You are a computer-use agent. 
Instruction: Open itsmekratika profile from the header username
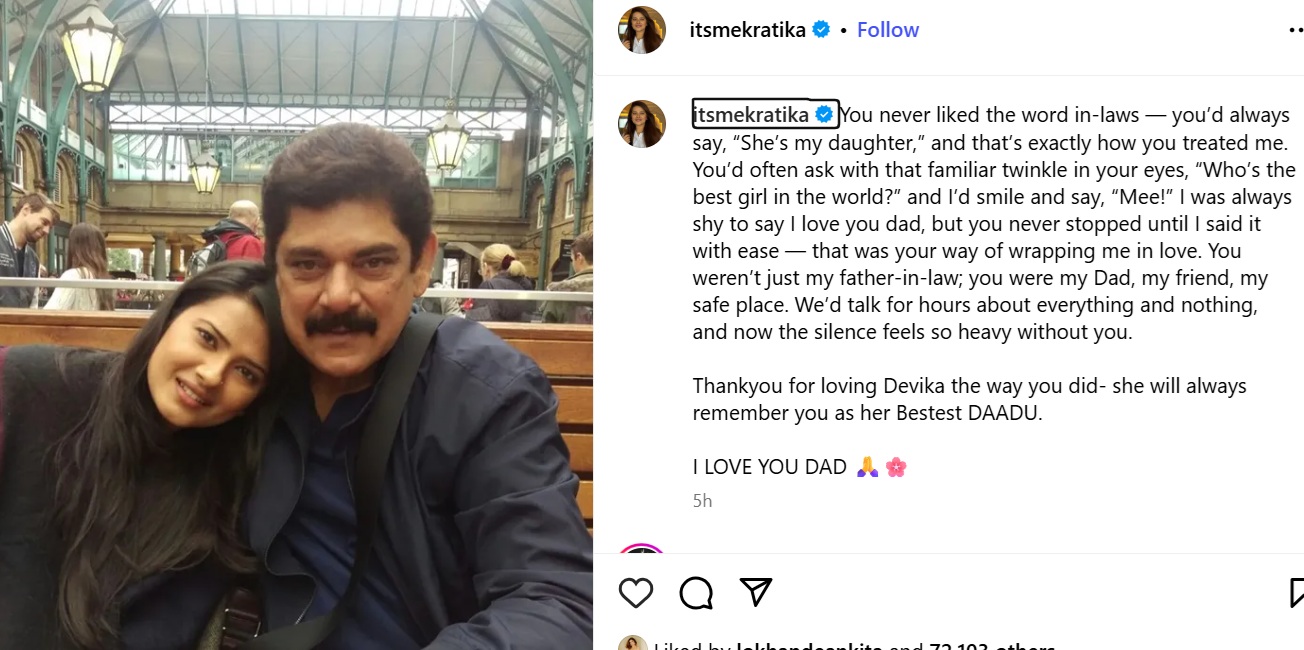click(x=747, y=30)
